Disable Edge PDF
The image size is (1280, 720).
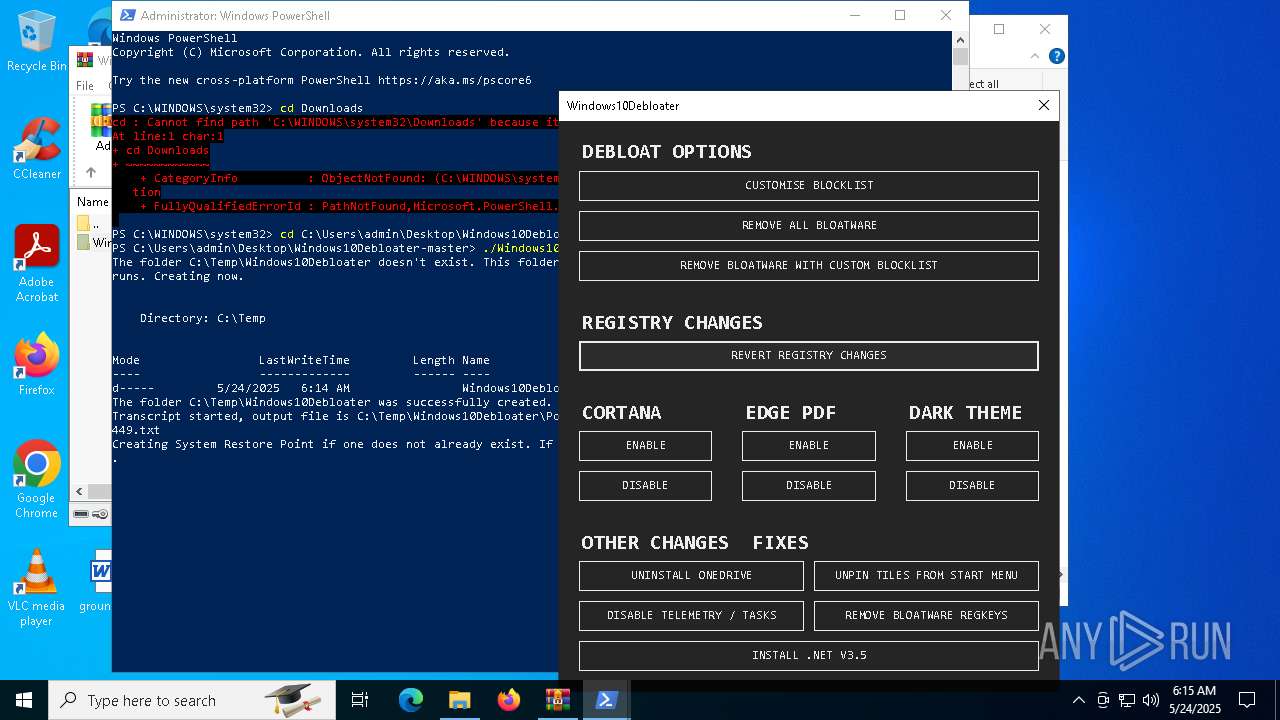pos(808,485)
